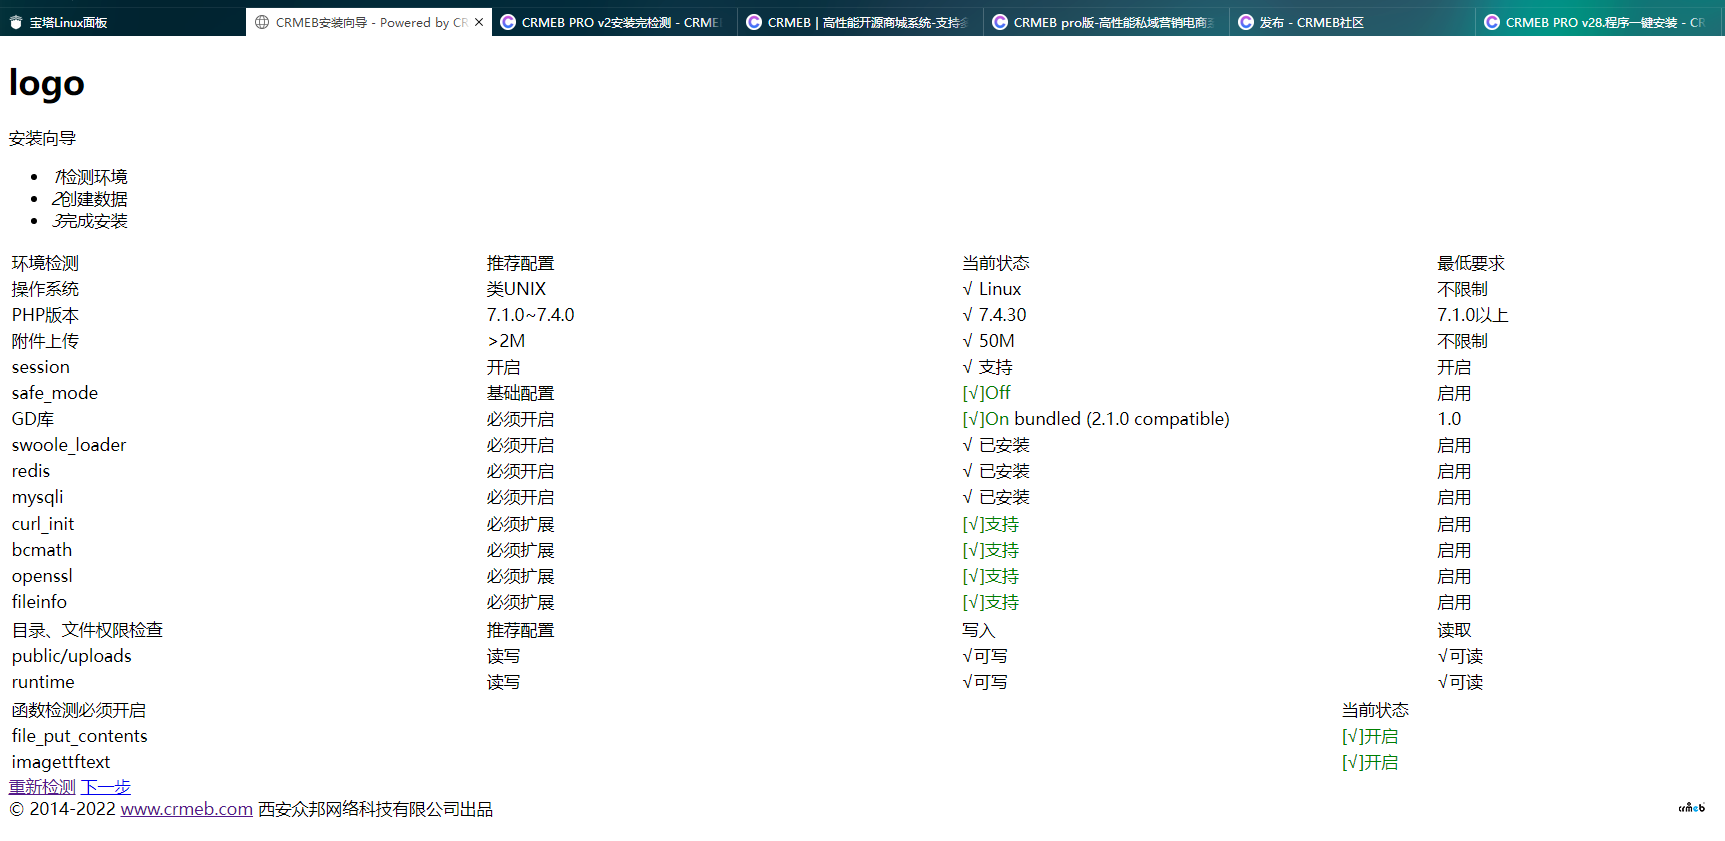Click the swoole_loader row label
The width and height of the screenshot is (1725, 841).
click(x=69, y=445)
